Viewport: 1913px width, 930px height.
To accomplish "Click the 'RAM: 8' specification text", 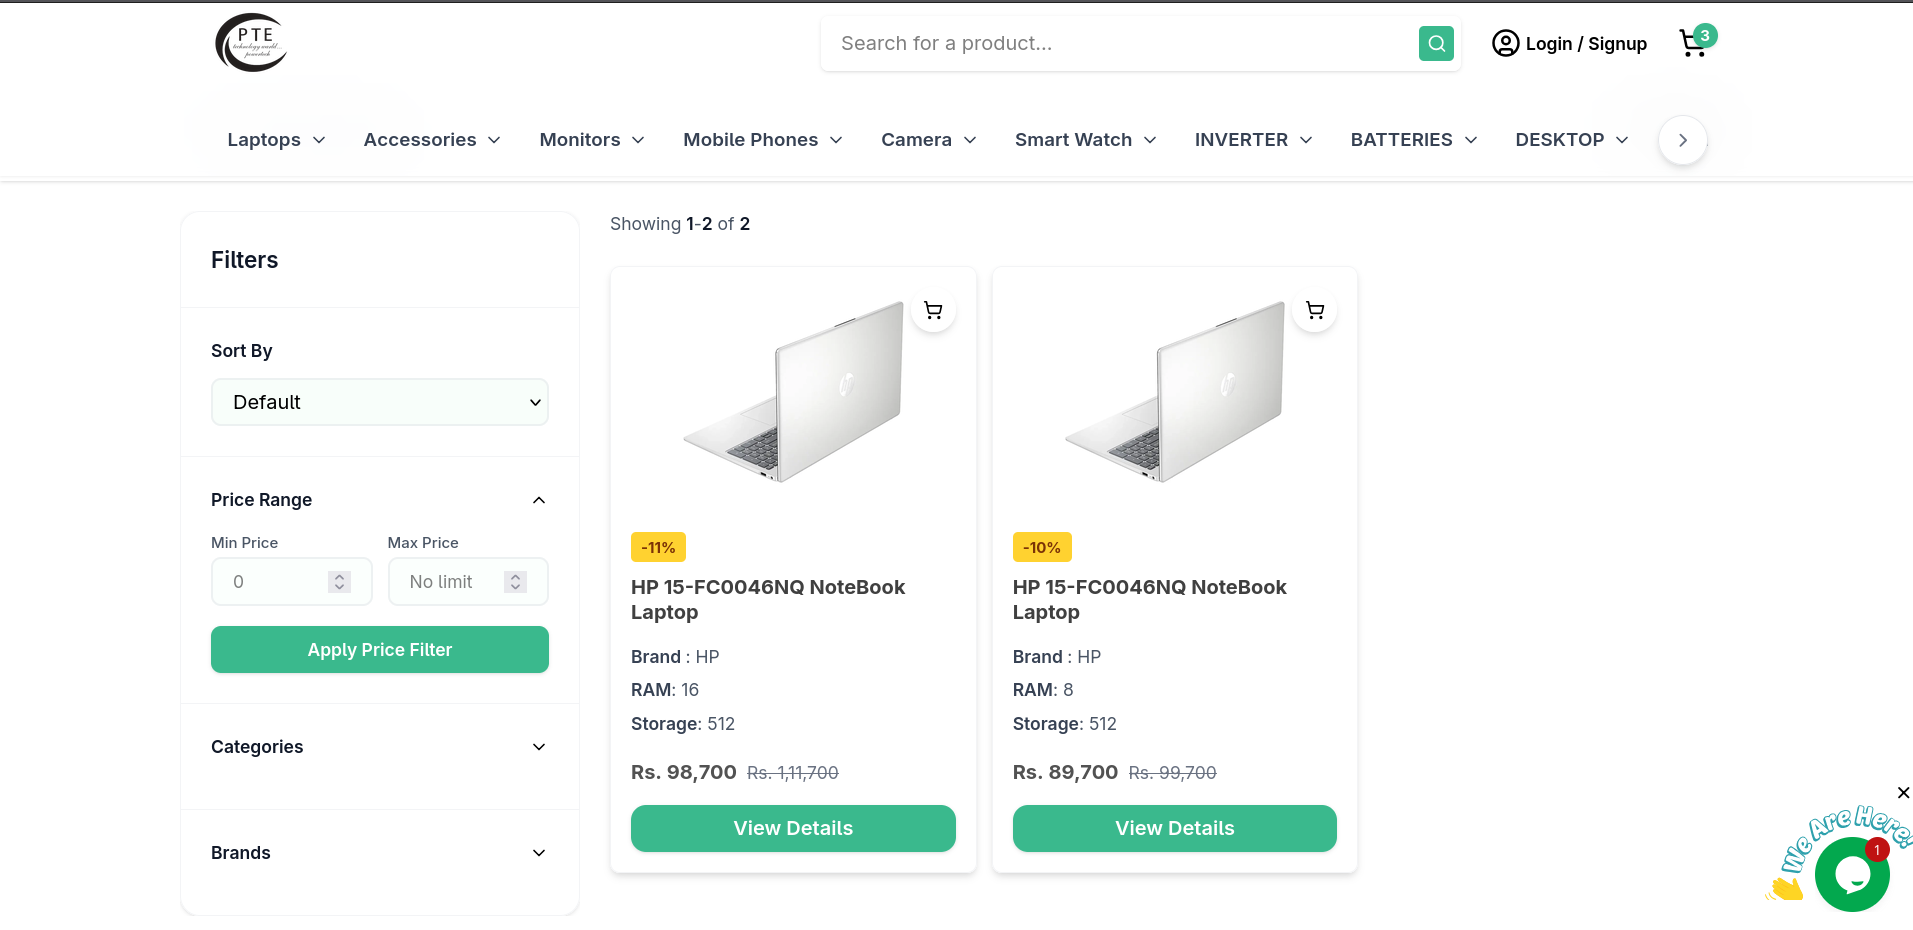I will coord(1043,690).
